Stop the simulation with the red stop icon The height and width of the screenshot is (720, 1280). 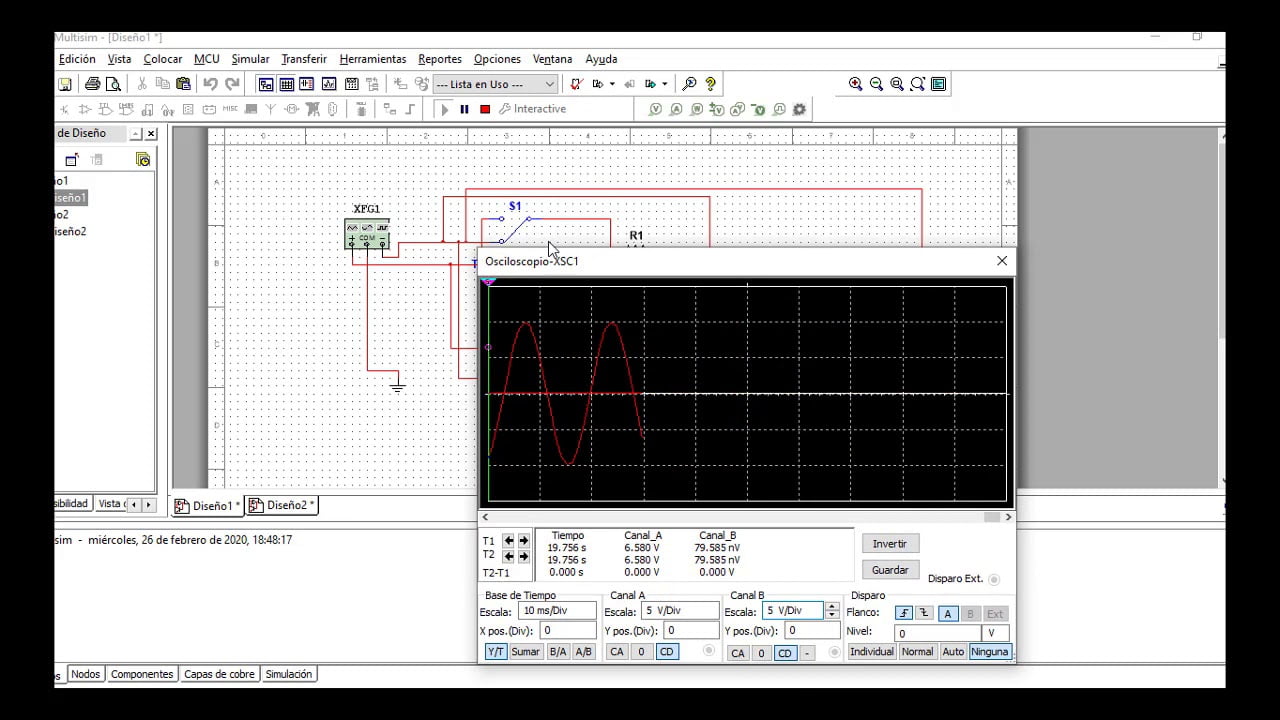point(484,109)
